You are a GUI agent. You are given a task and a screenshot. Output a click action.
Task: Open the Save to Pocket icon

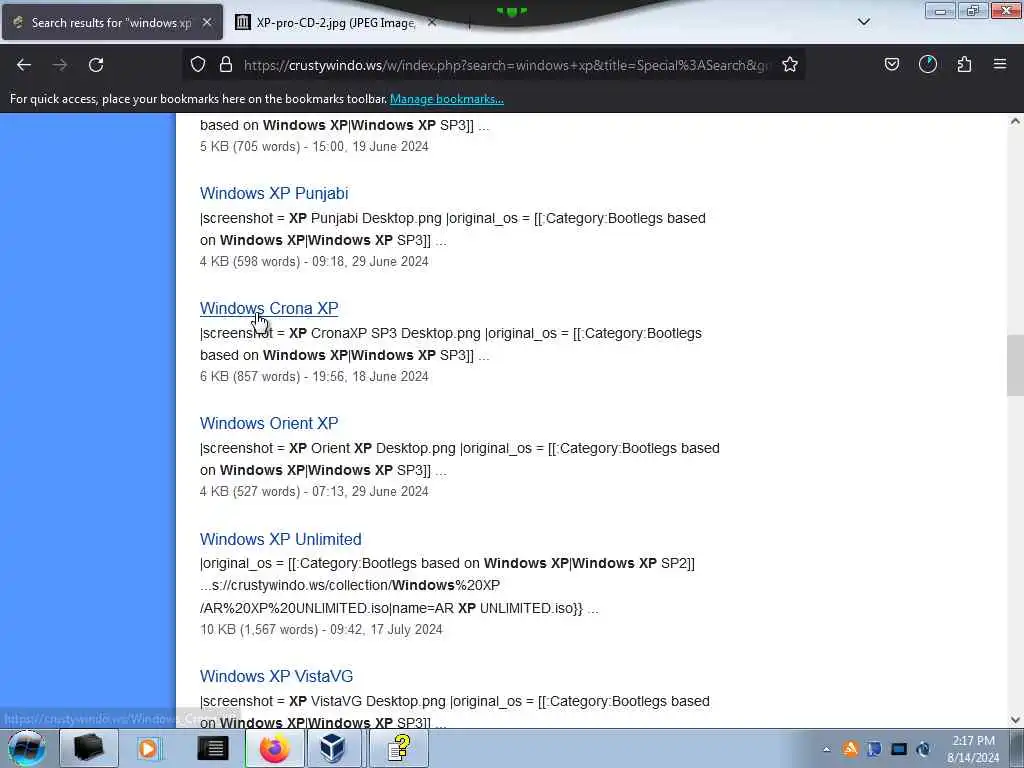tap(892, 64)
